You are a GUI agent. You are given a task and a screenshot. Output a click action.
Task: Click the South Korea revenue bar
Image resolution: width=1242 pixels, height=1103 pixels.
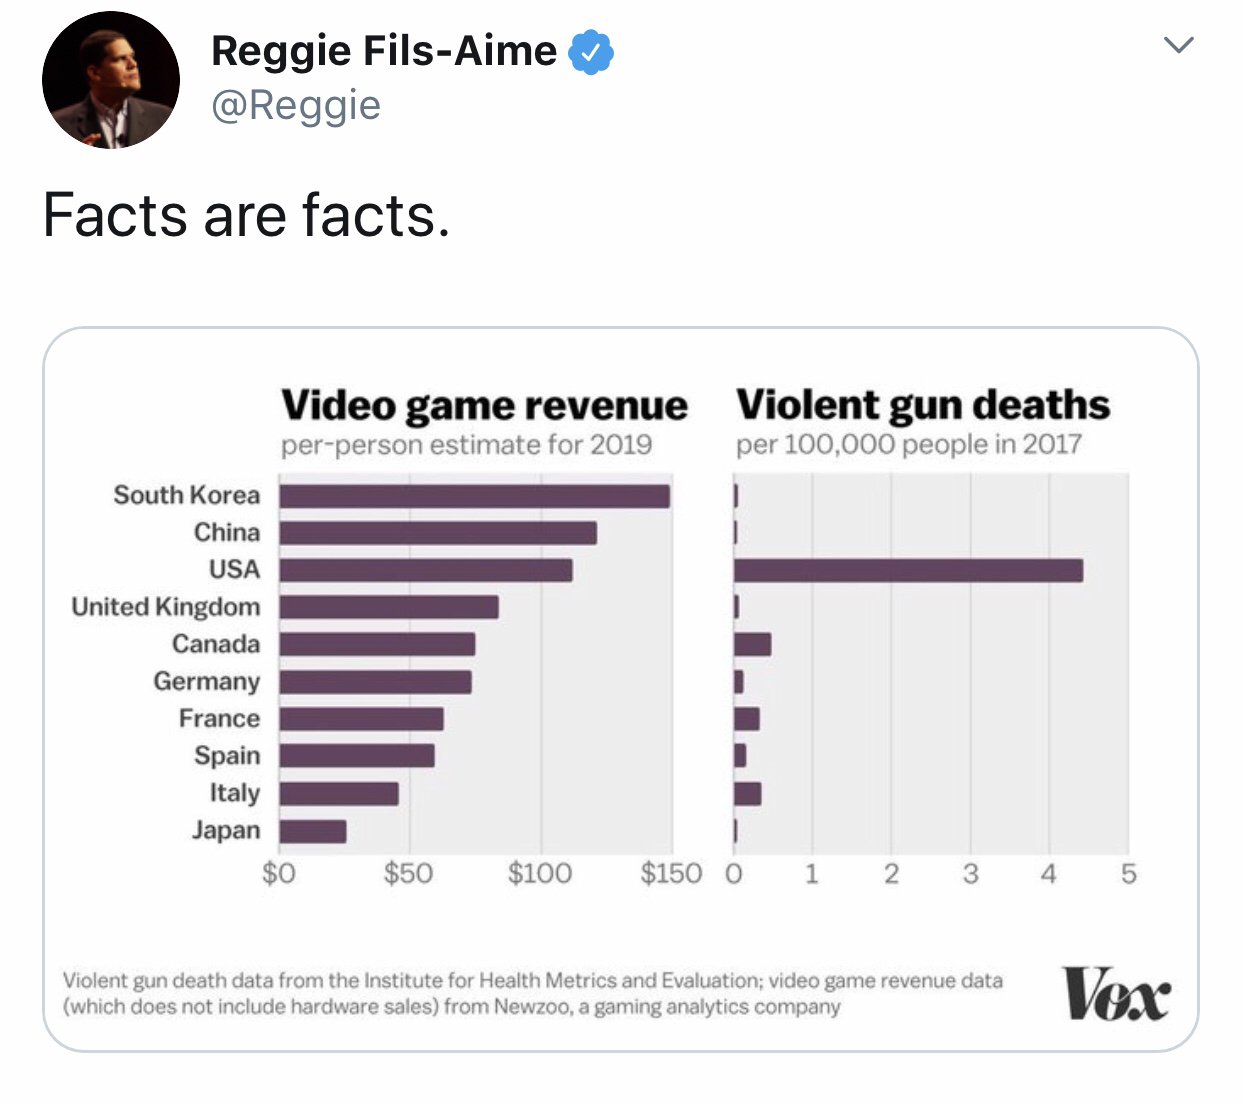(470, 494)
